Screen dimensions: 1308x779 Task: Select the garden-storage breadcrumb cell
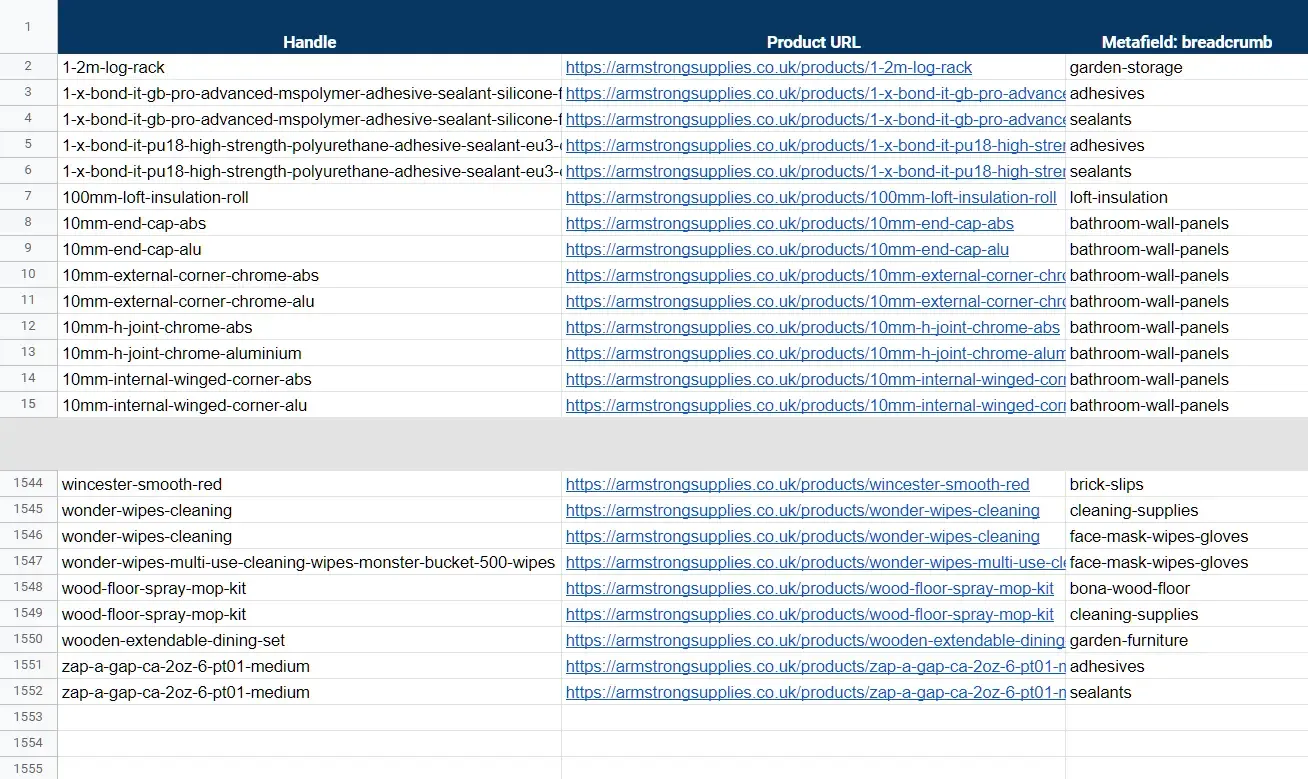click(1187, 67)
